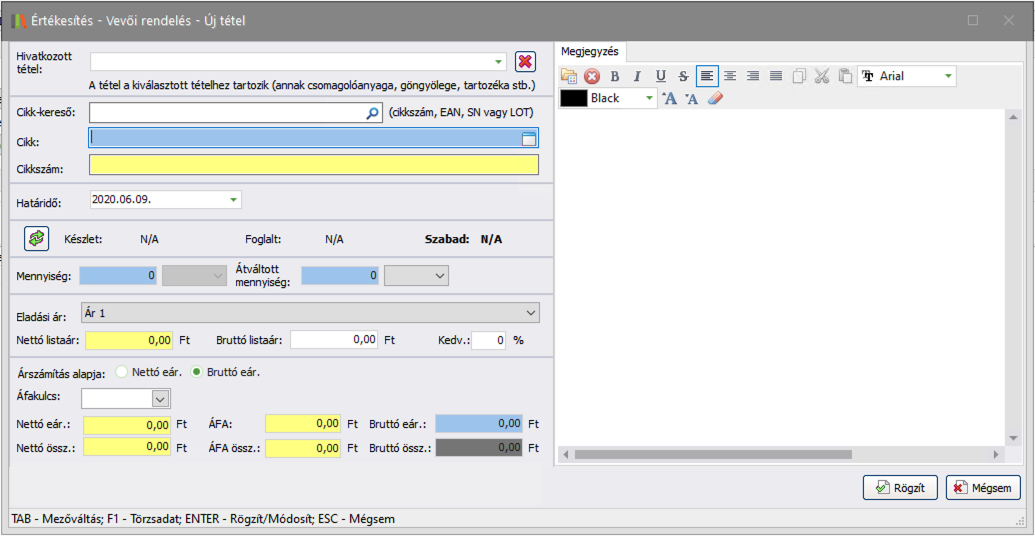Center align the note text

coord(730,76)
